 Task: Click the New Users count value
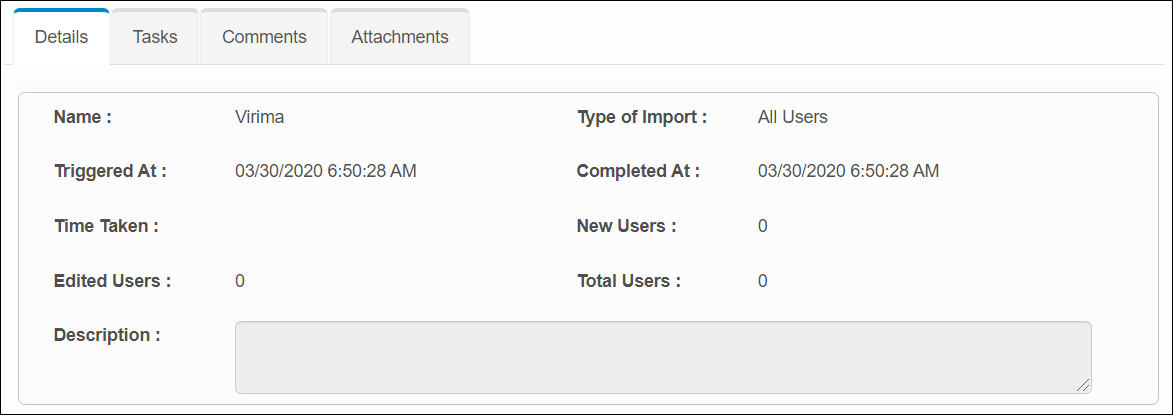[x=762, y=226]
